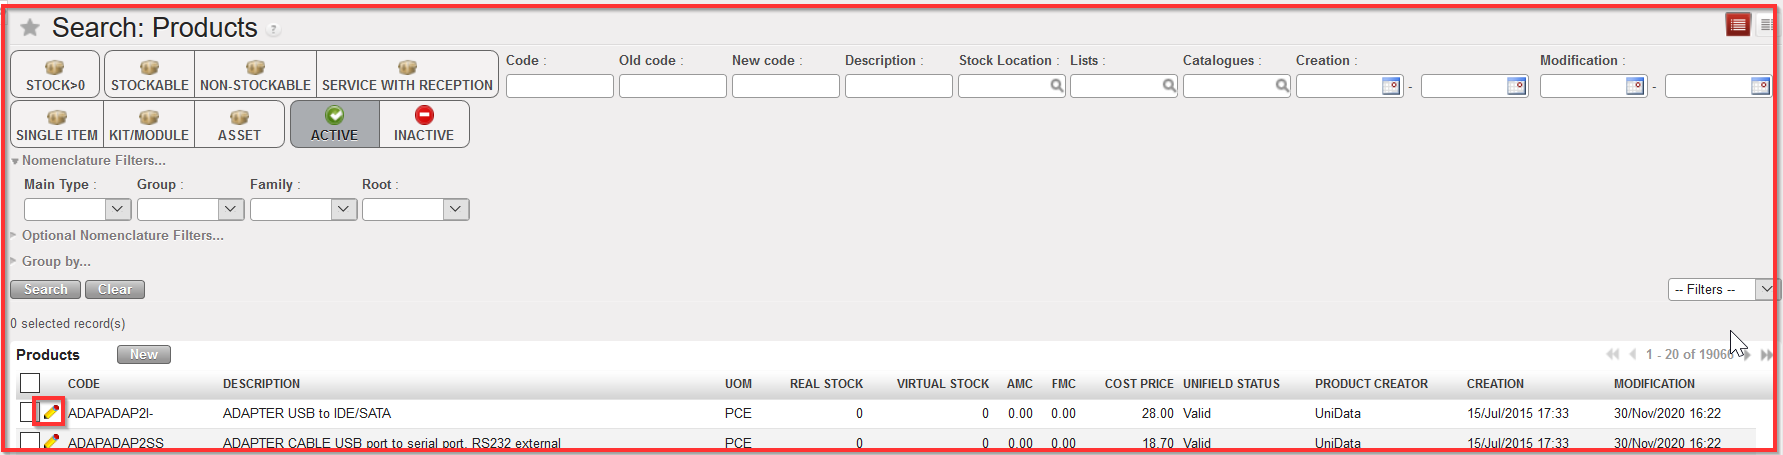Edit the ADAPADAP2I- product with the pencil icon
The image size is (1783, 455).
tap(50, 412)
